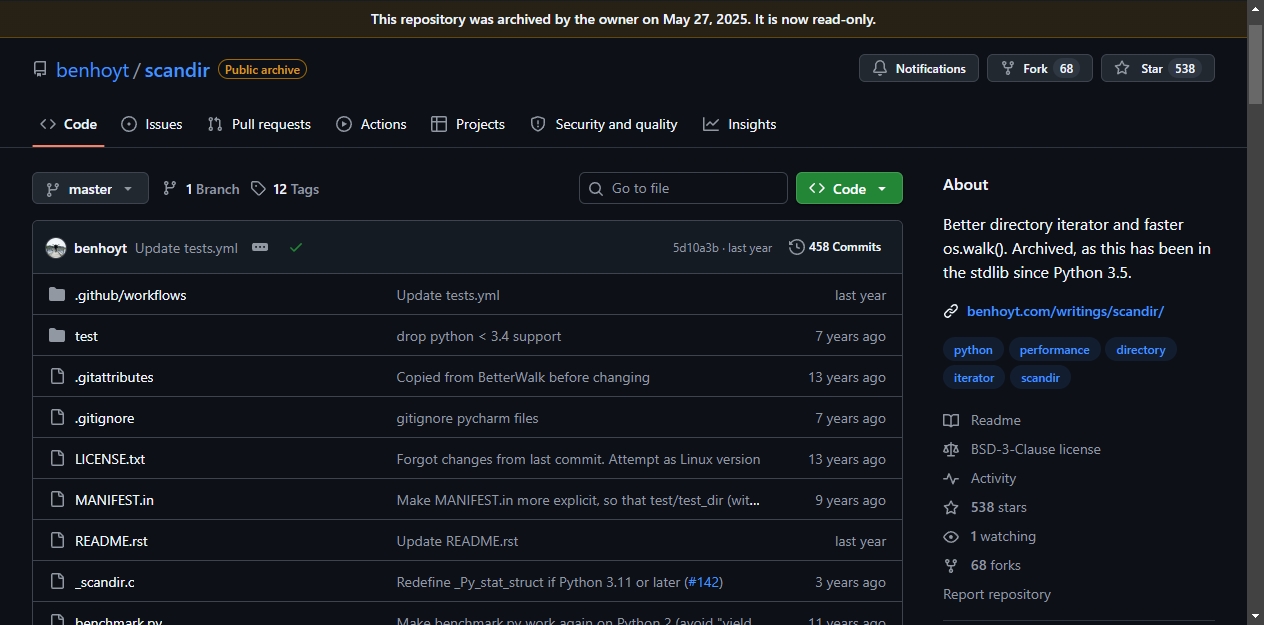1264x625 pixels.
Task: Click the scales icon beside BSD-3-Clause license
Action: [x=951, y=449]
